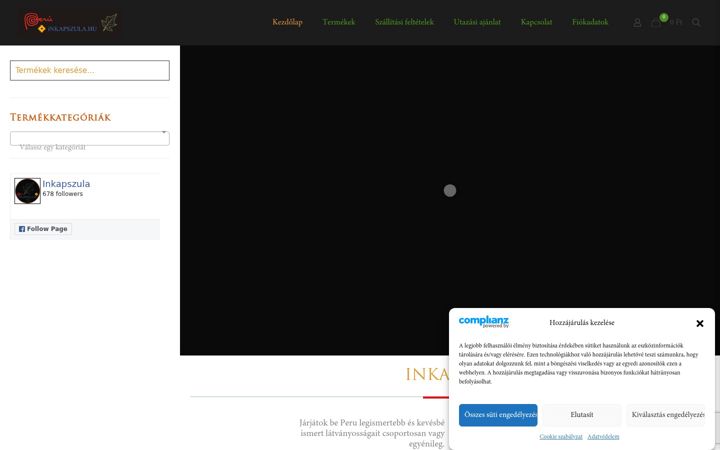Close the cookie consent dialog
Image resolution: width=720 pixels, height=450 pixels.
pos(700,323)
